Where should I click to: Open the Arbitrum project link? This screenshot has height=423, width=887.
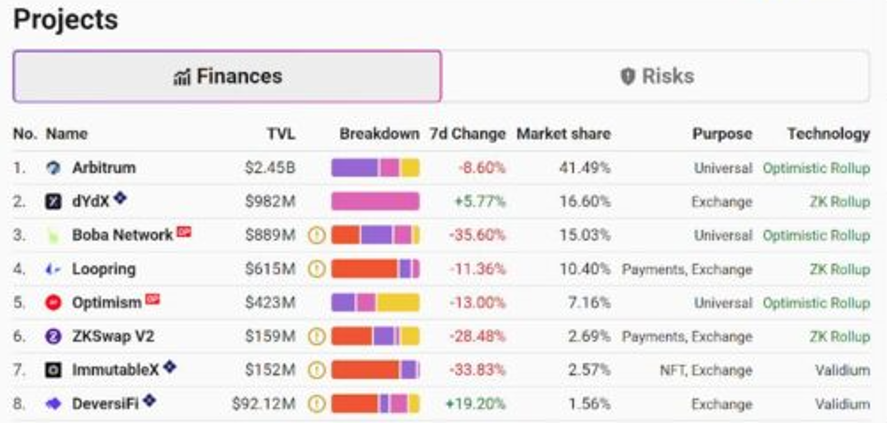point(103,168)
